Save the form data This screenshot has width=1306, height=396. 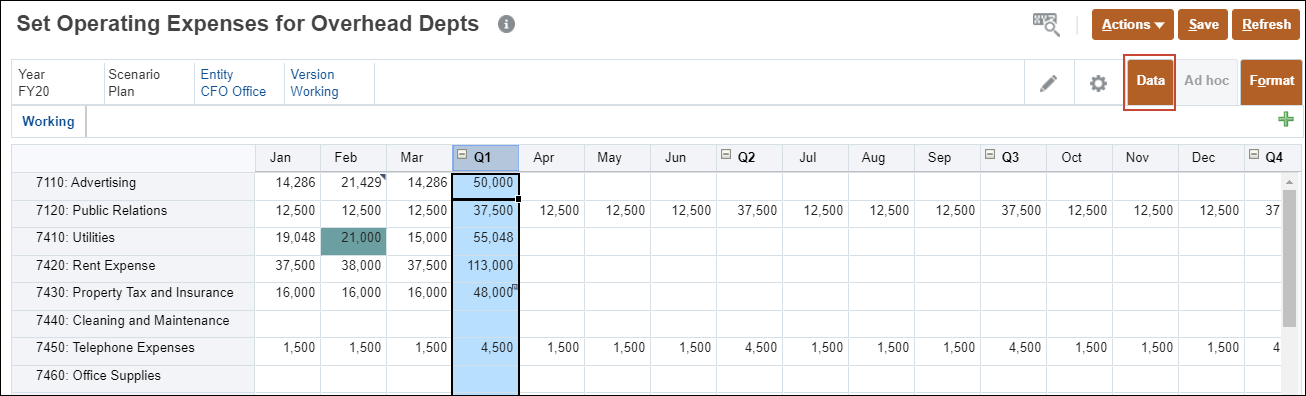(1203, 25)
